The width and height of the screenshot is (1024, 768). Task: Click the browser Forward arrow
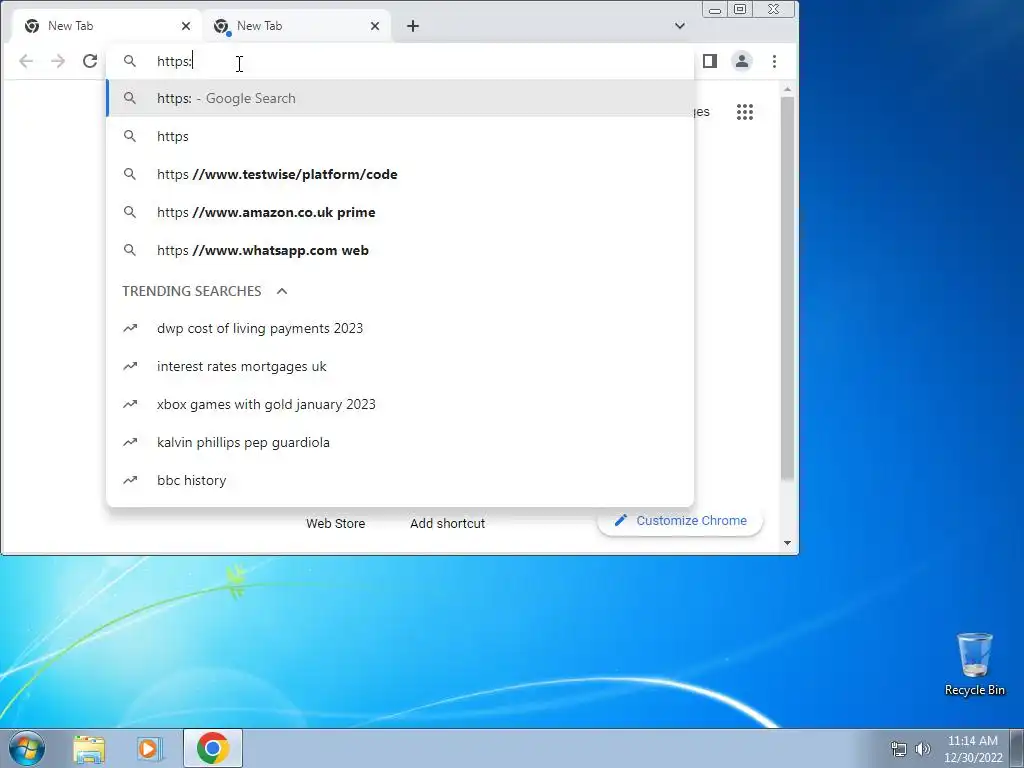[x=58, y=61]
